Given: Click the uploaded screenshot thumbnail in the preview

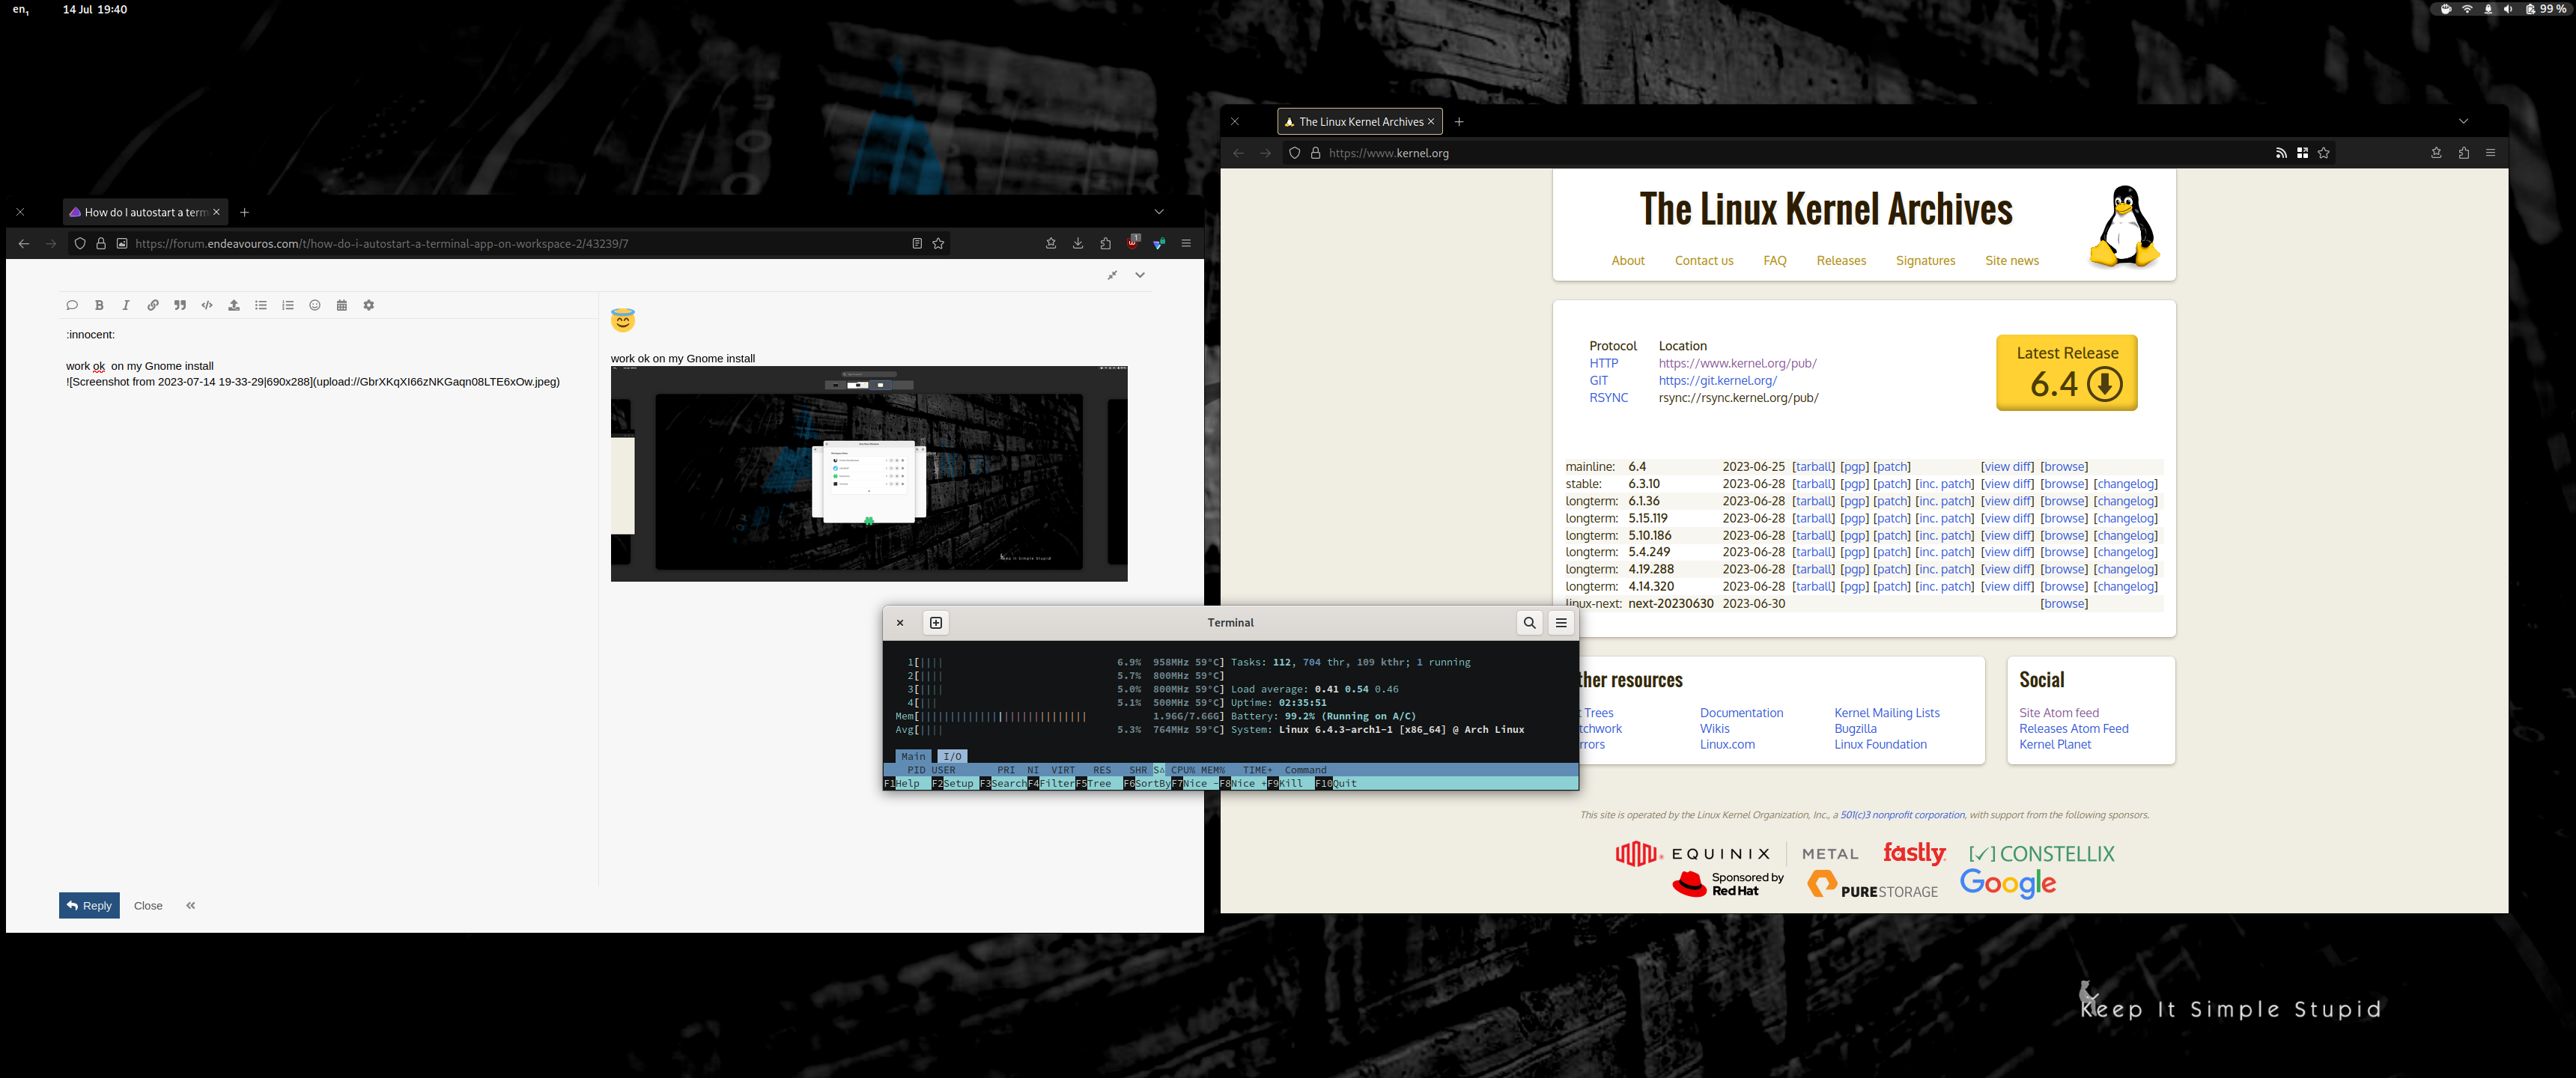Looking at the screenshot, I should pos(869,473).
